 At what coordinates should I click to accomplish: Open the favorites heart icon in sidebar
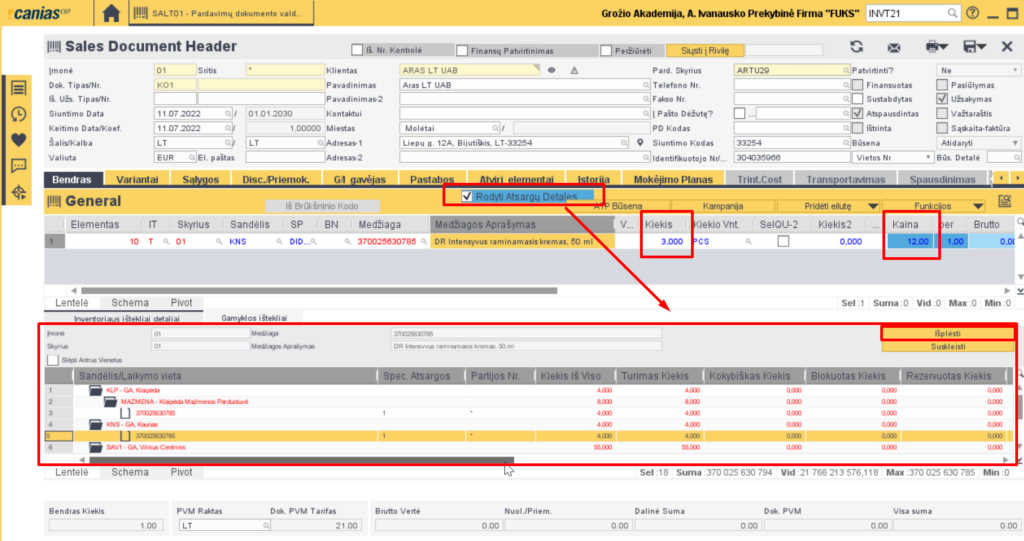pos(18,140)
